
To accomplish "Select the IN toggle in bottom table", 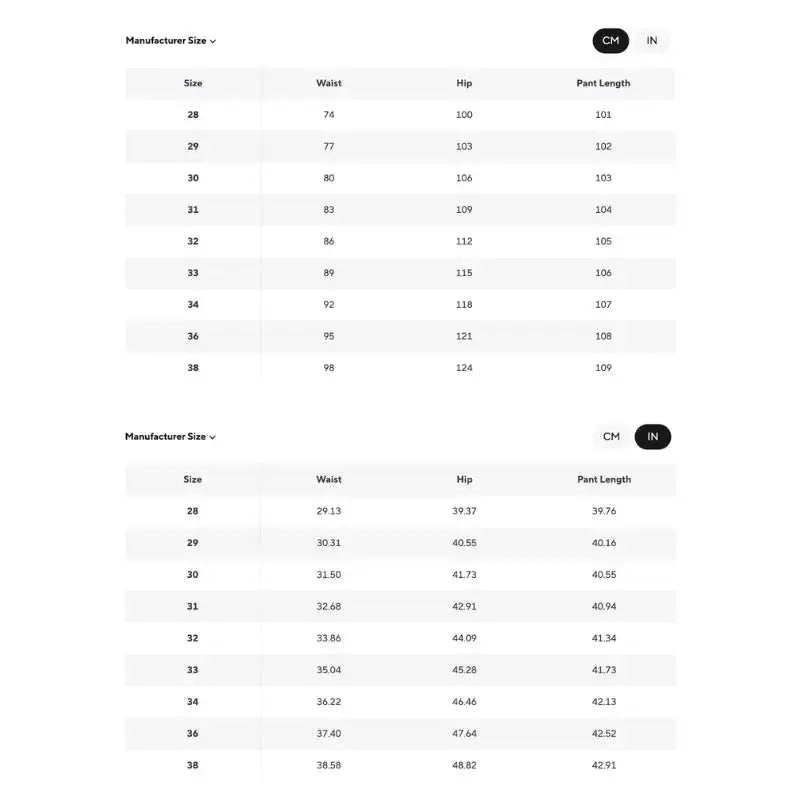I will tap(653, 437).
